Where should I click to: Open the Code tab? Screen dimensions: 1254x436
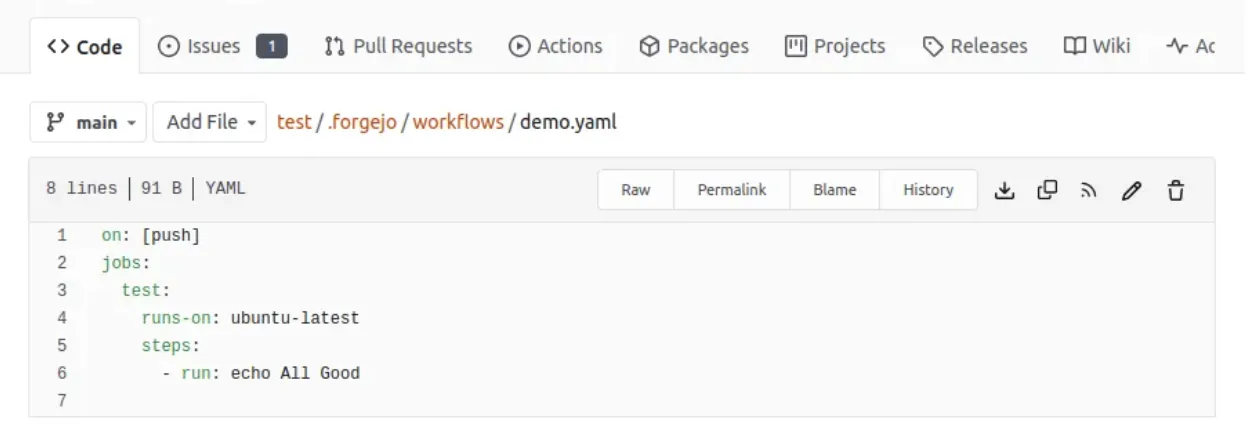85,46
